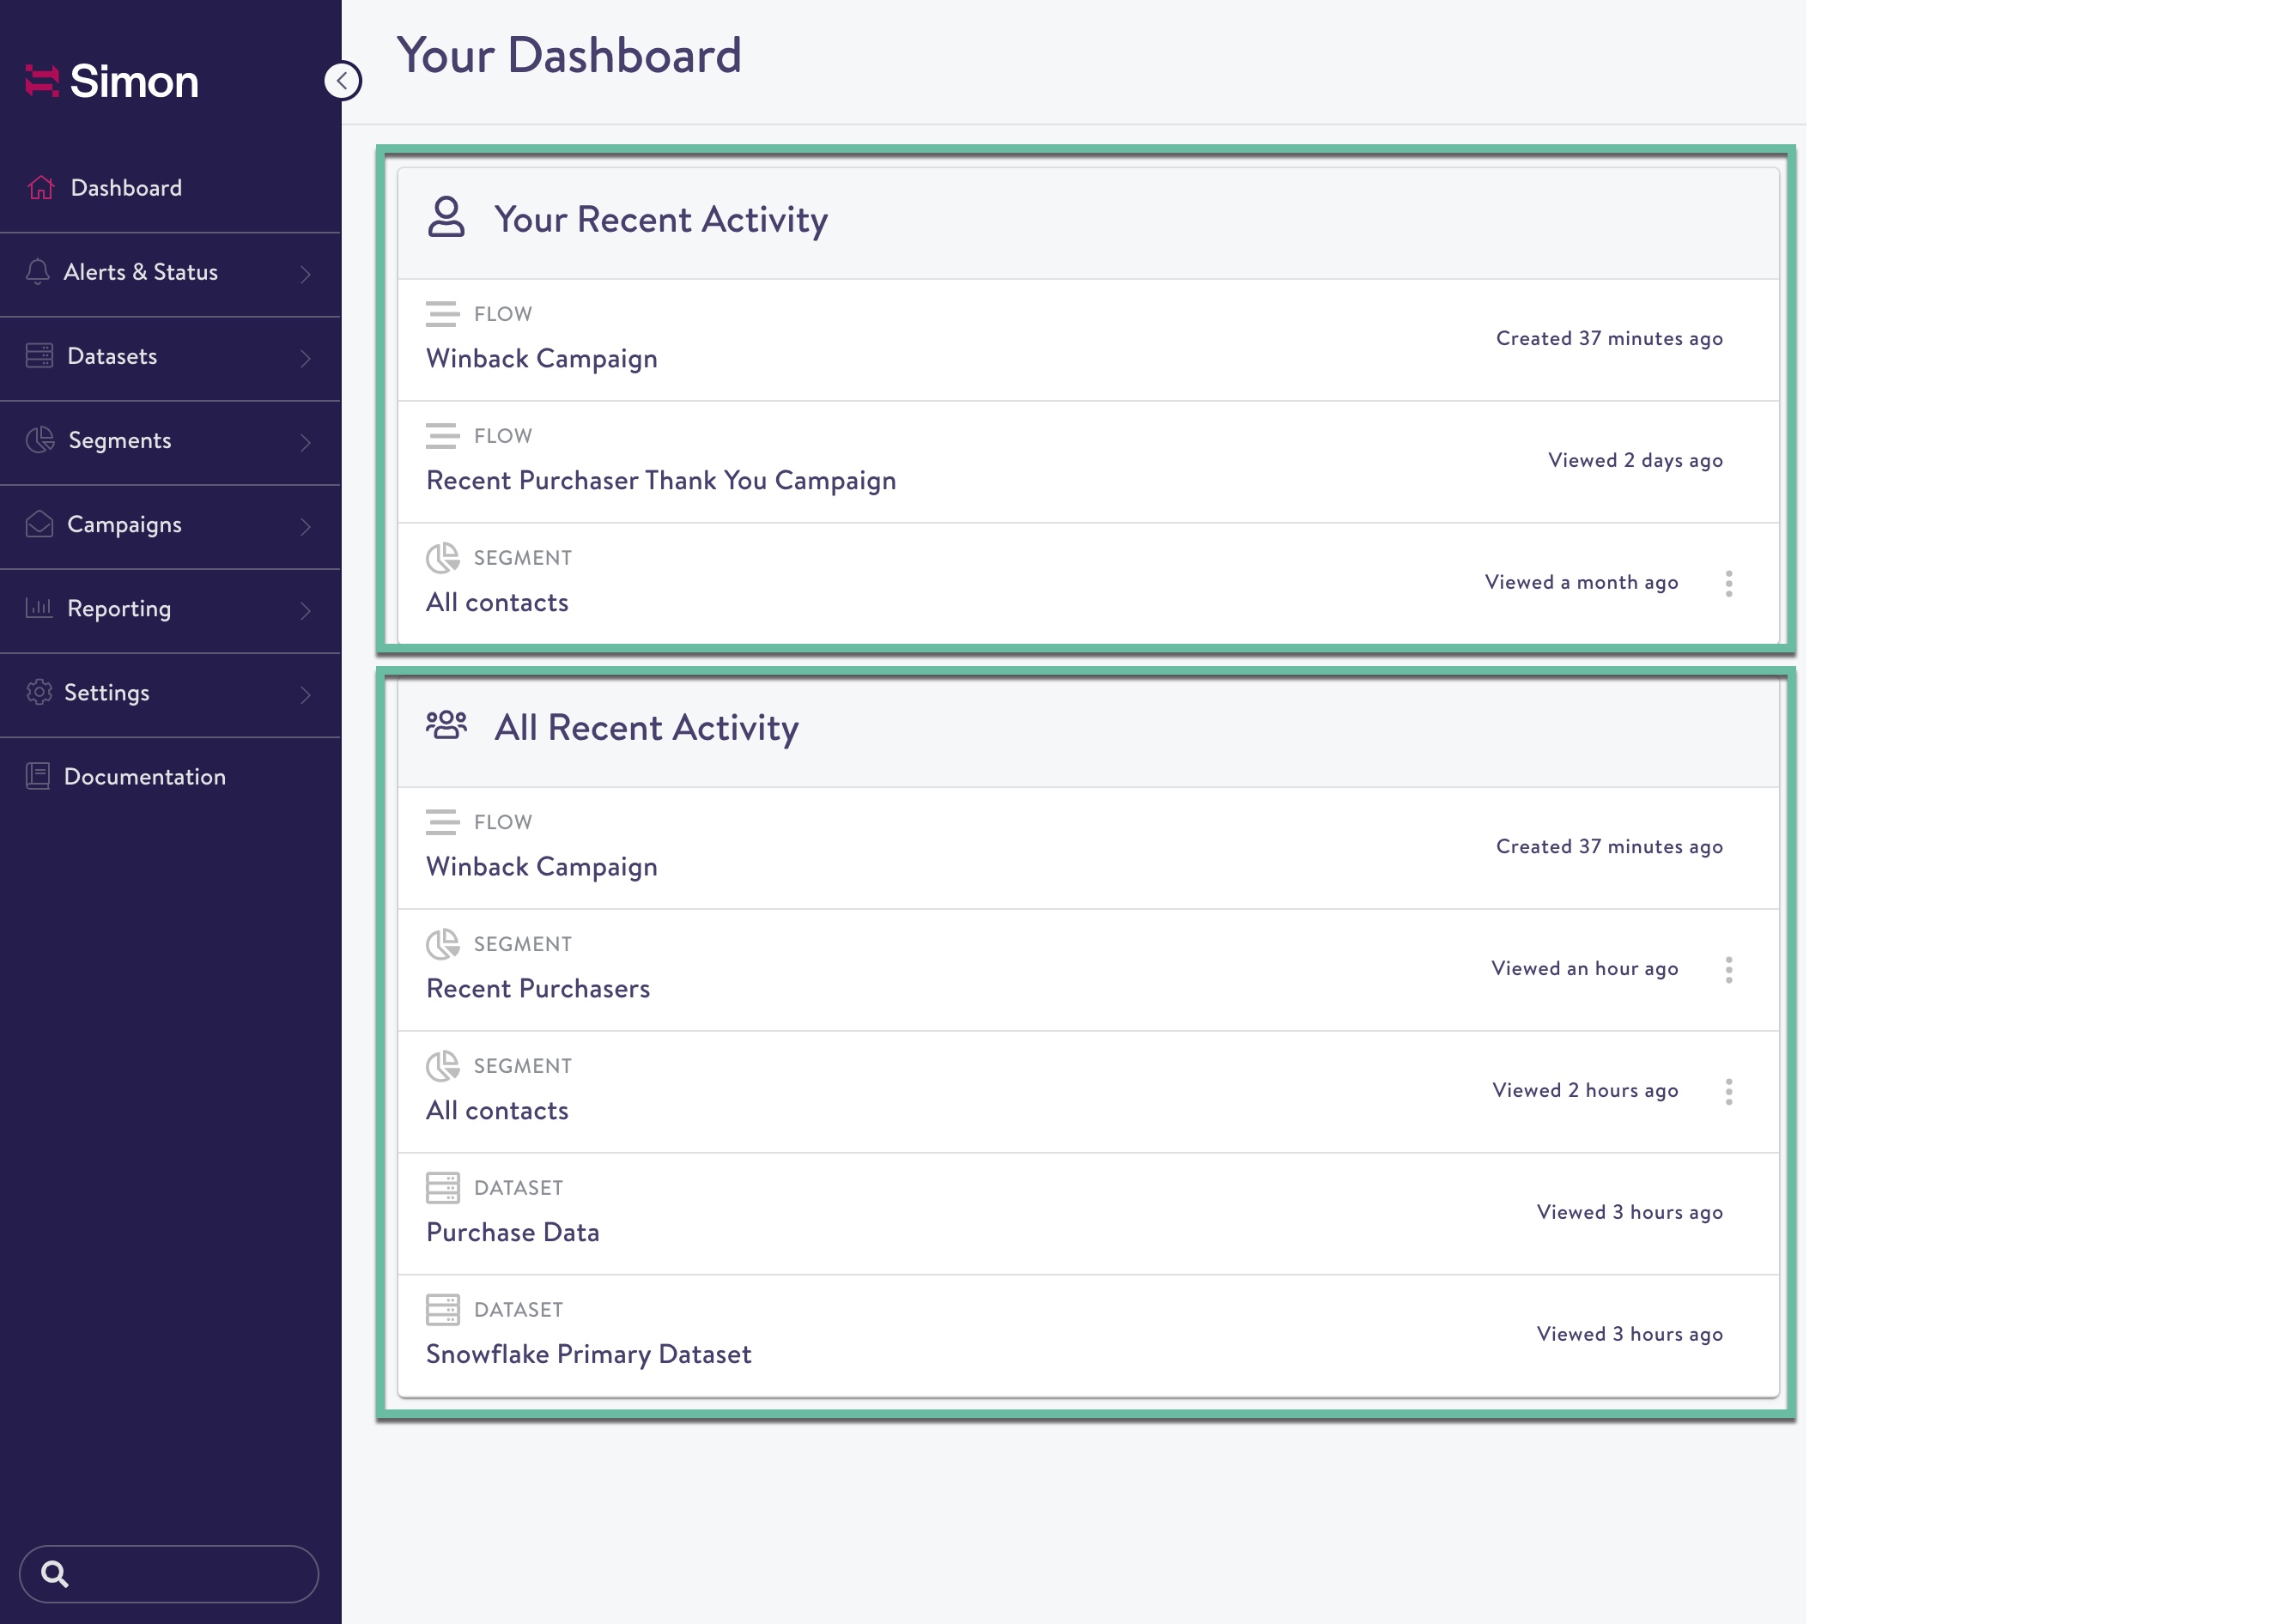
Task: Open kebab menu for month-old All contacts
Action: pyautogui.click(x=1728, y=583)
